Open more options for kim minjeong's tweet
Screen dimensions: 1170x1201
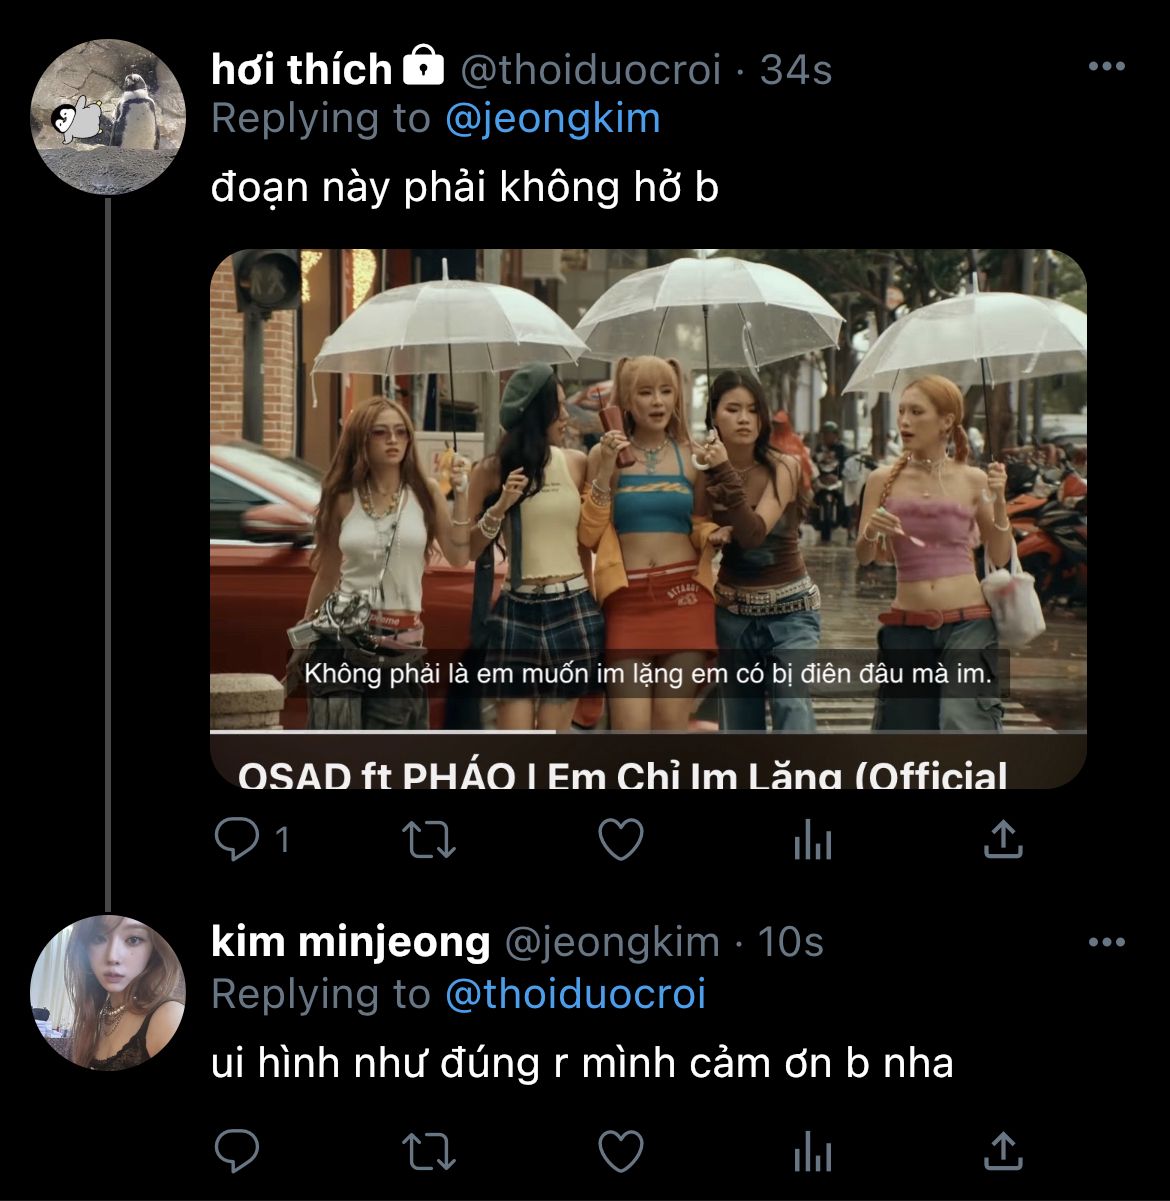click(1106, 942)
